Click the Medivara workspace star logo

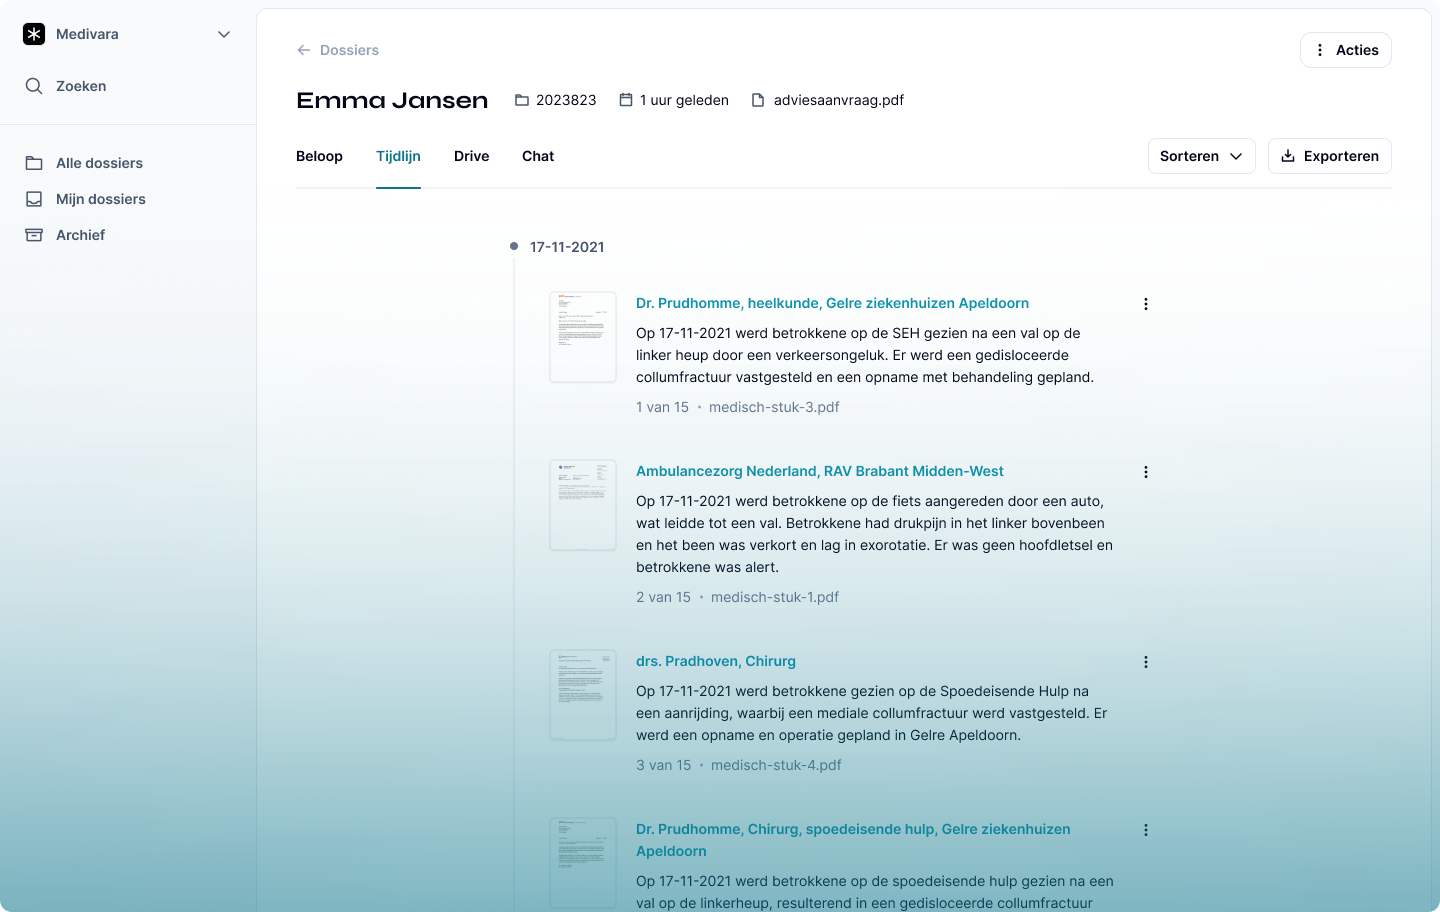(34, 33)
